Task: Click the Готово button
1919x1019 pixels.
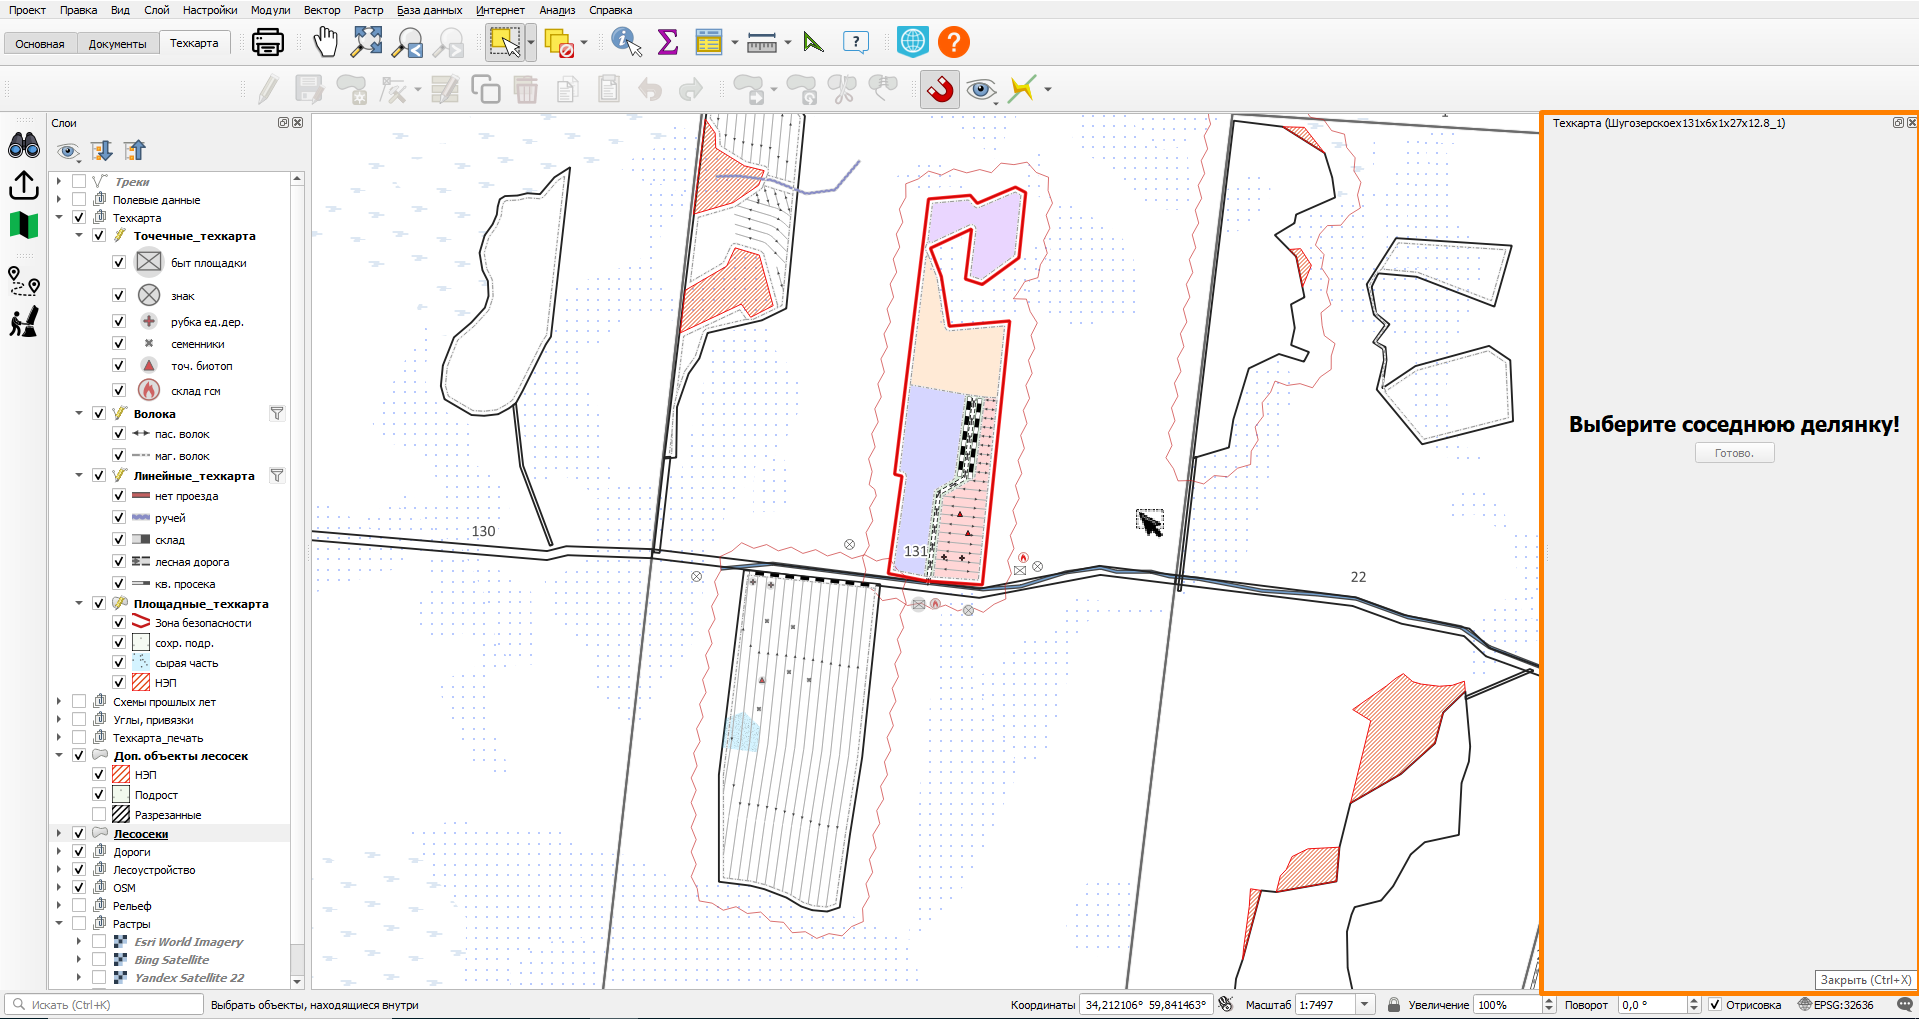Action: pos(1734,453)
